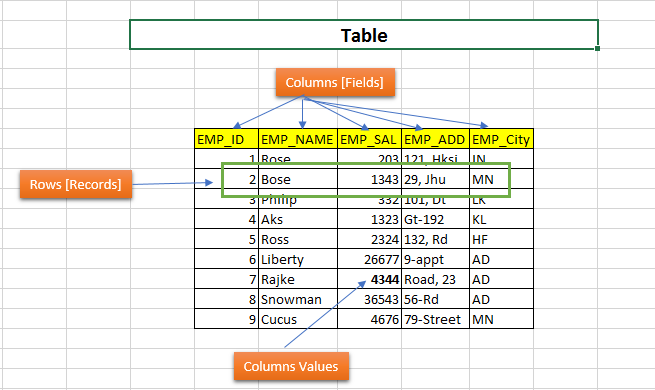Select the AD city cell in Liberty row
The image size is (655, 390).
pyautogui.click(x=501, y=259)
